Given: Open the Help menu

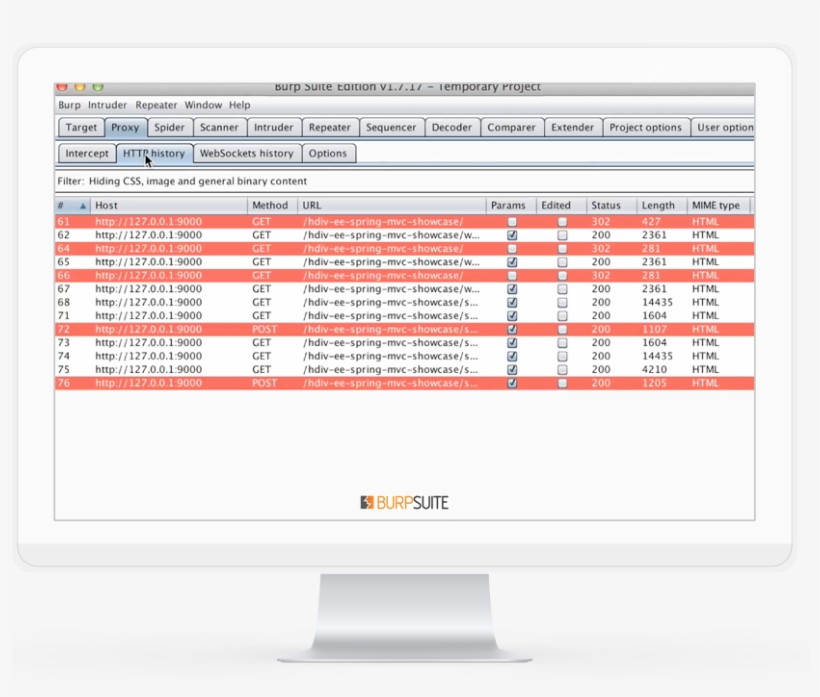Looking at the screenshot, I should click(240, 105).
